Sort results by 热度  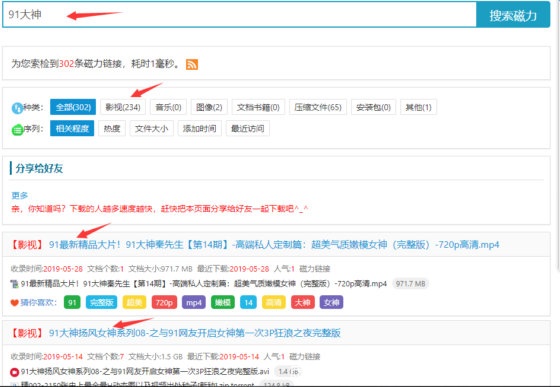click(112, 129)
